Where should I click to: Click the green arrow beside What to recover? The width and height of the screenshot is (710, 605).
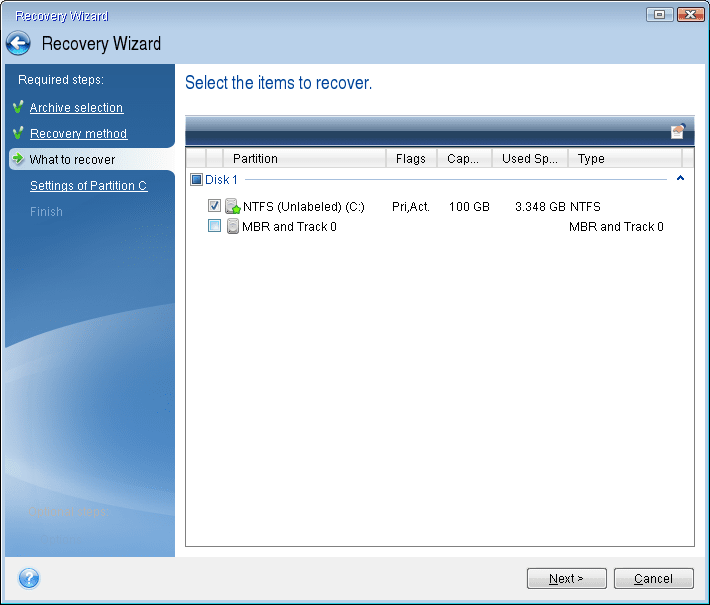click(17, 160)
